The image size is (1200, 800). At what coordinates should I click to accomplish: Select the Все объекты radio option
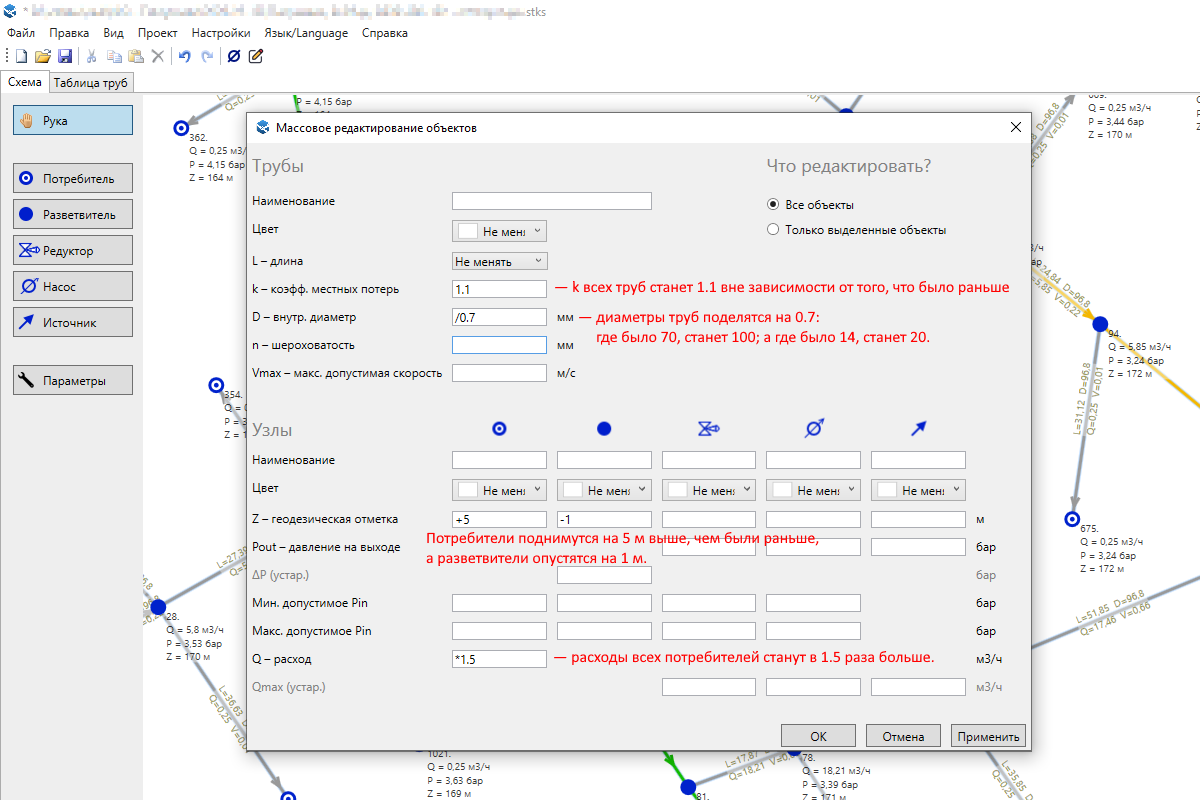773,205
